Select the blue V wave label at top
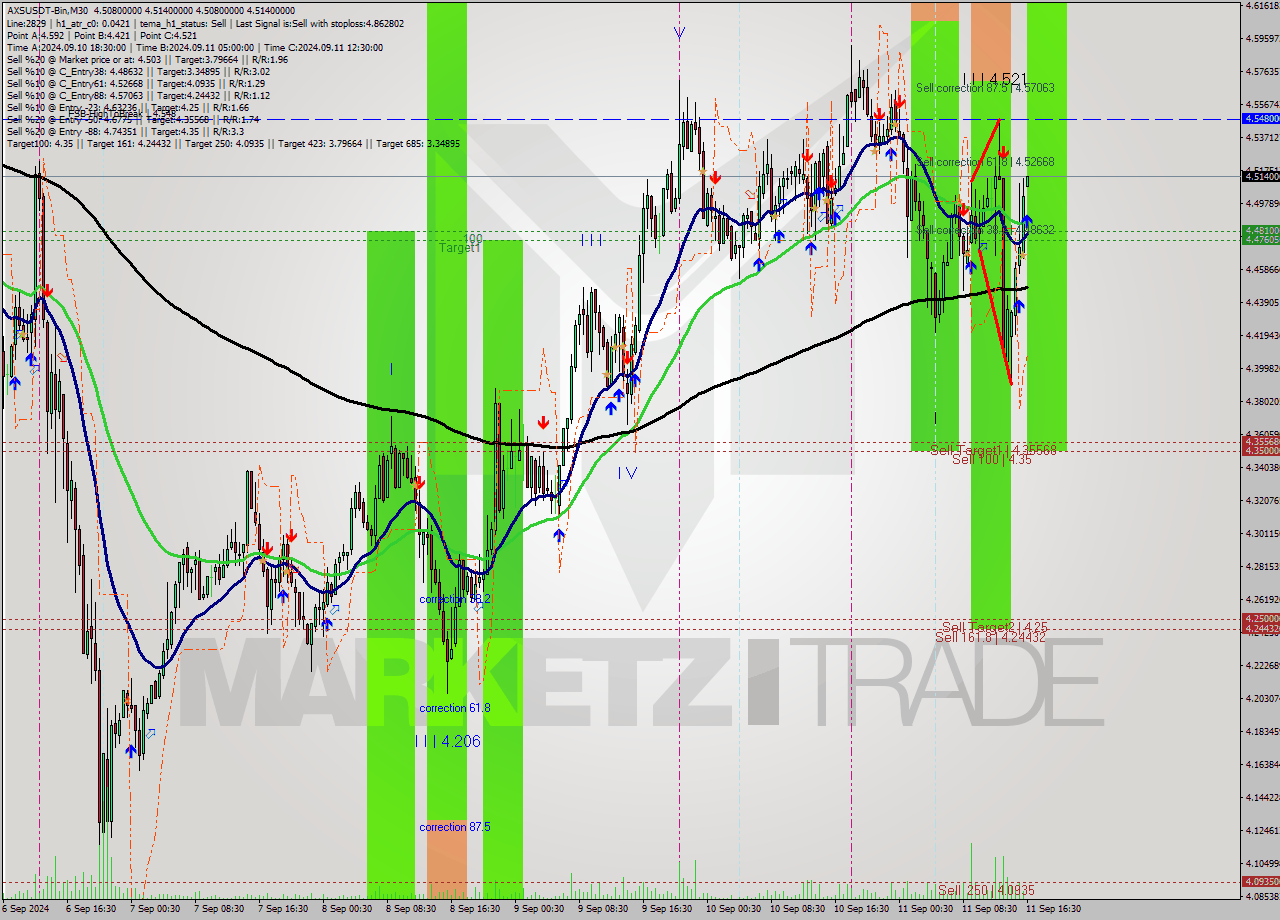 (680, 33)
